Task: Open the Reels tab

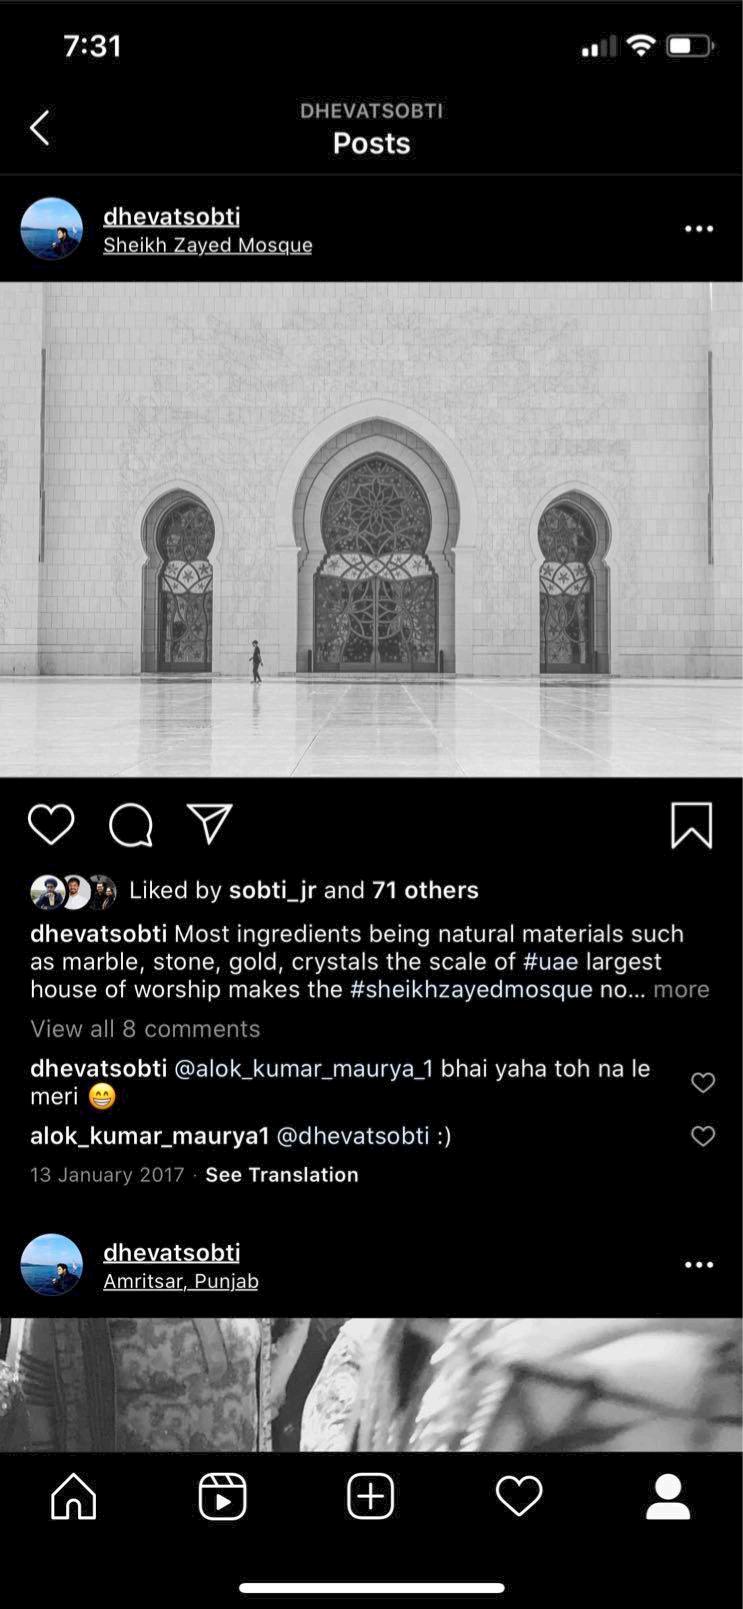Action: click(x=222, y=1497)
